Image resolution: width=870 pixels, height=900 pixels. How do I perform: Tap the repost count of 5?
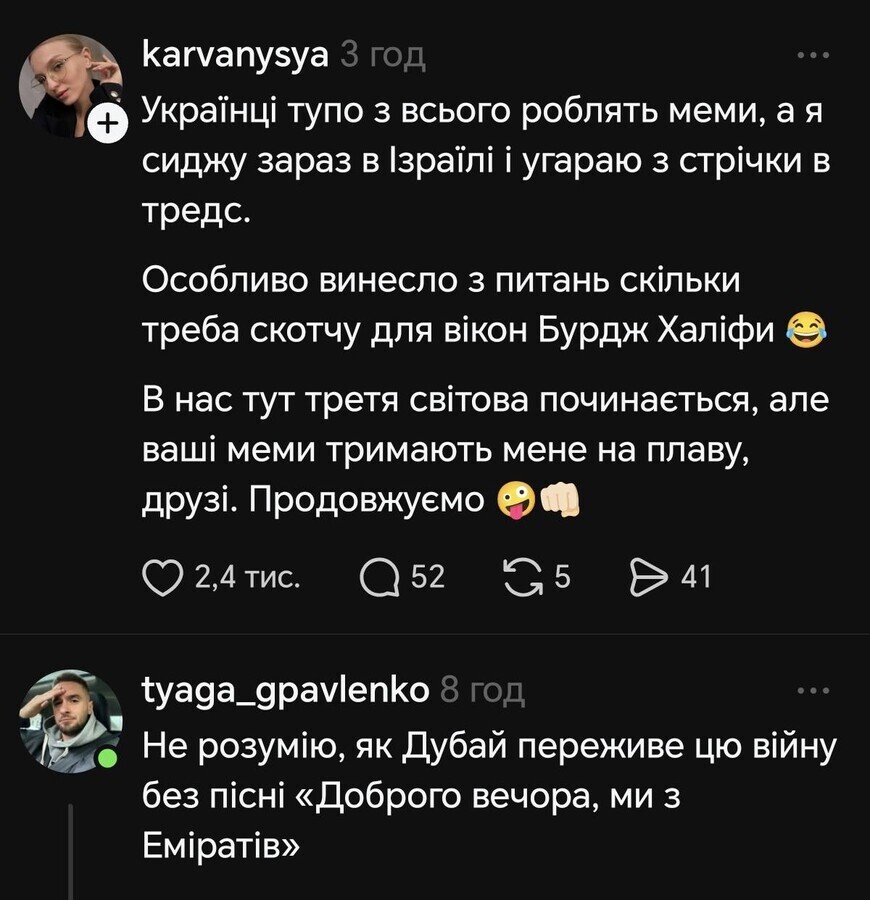click(562, 576)
